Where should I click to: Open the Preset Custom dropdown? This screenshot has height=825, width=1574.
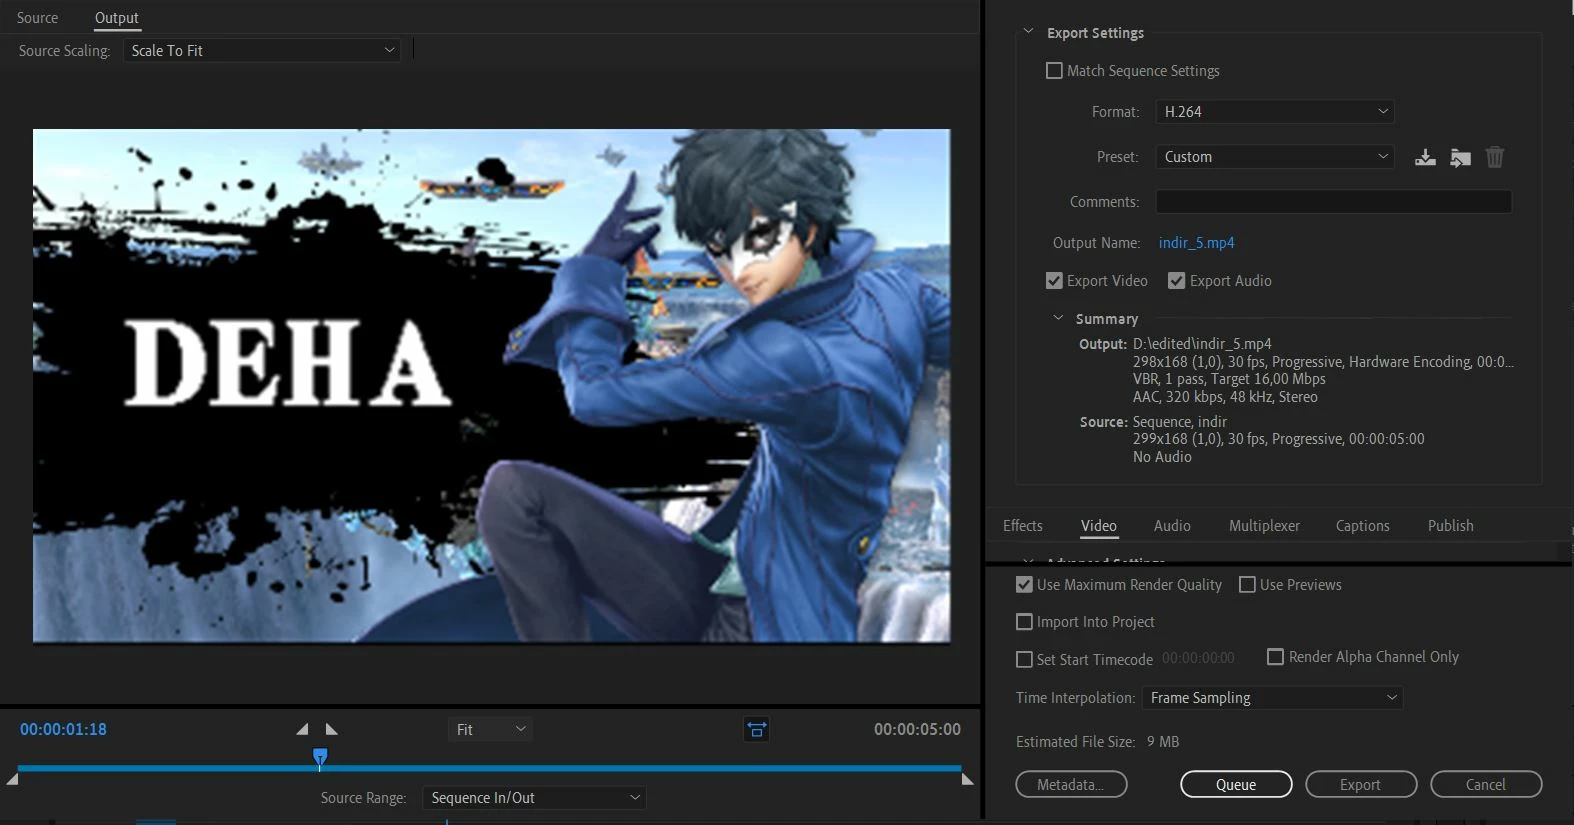pyautogui.click(x=1275, y=157)
